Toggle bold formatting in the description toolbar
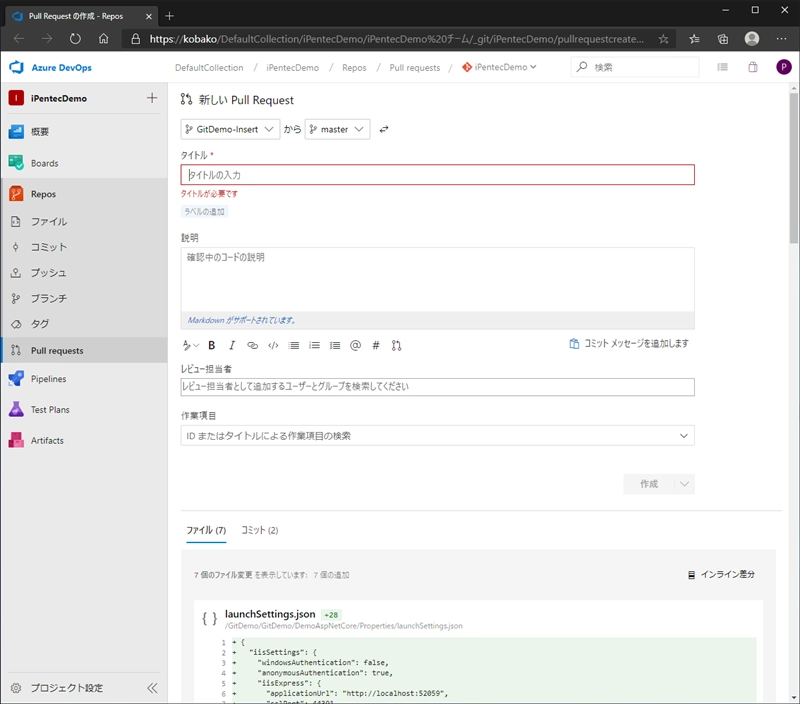800x704 pixels. pyautogui.click(x=212, y=345)
